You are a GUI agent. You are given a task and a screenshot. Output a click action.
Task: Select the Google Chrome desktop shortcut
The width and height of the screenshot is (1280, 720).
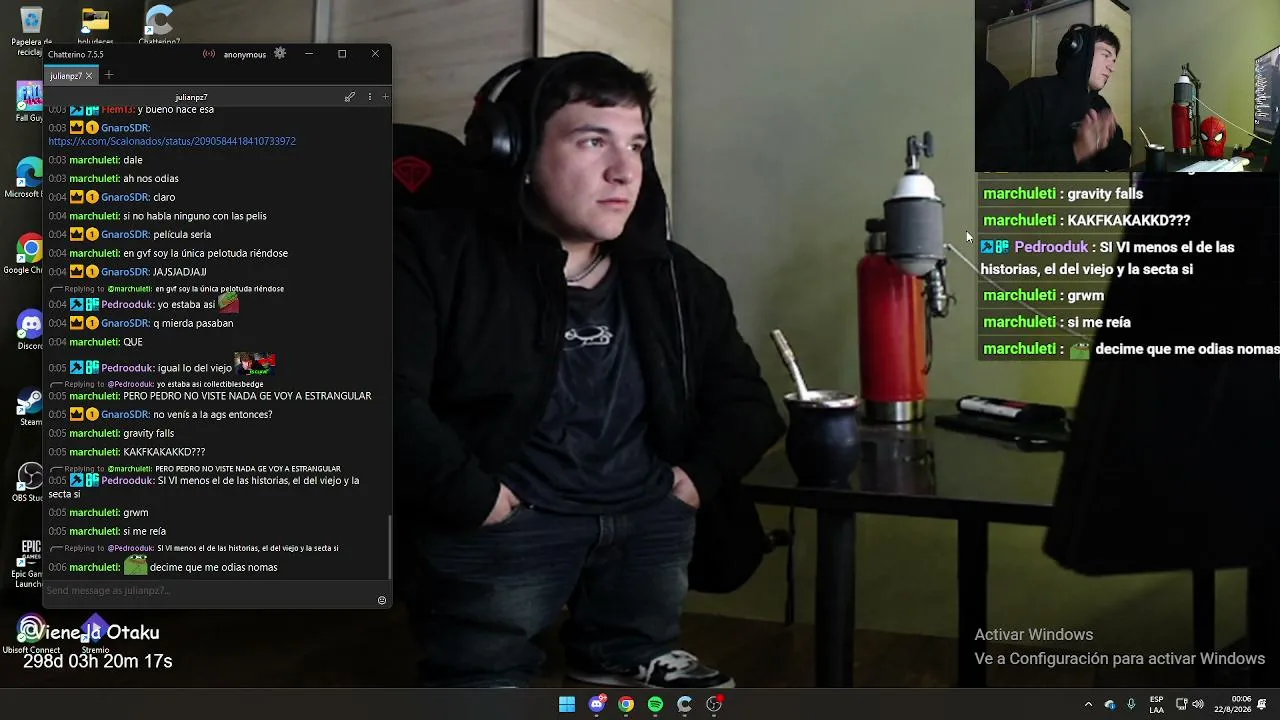click(29, 253)
